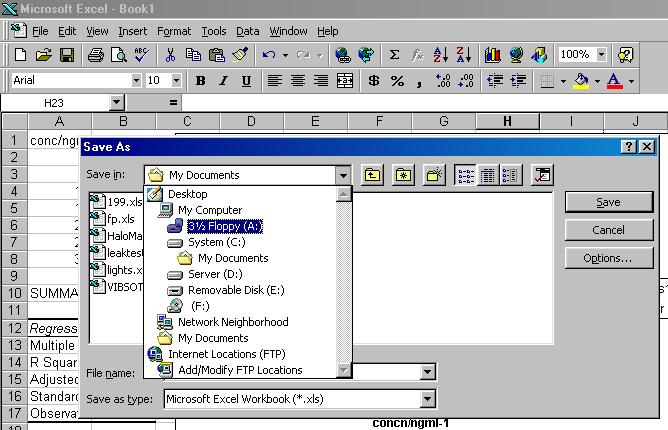Screen dimensions: 668x430
Task: Collapse the Save in dropdown arrow
Action: tap(343, 175)
